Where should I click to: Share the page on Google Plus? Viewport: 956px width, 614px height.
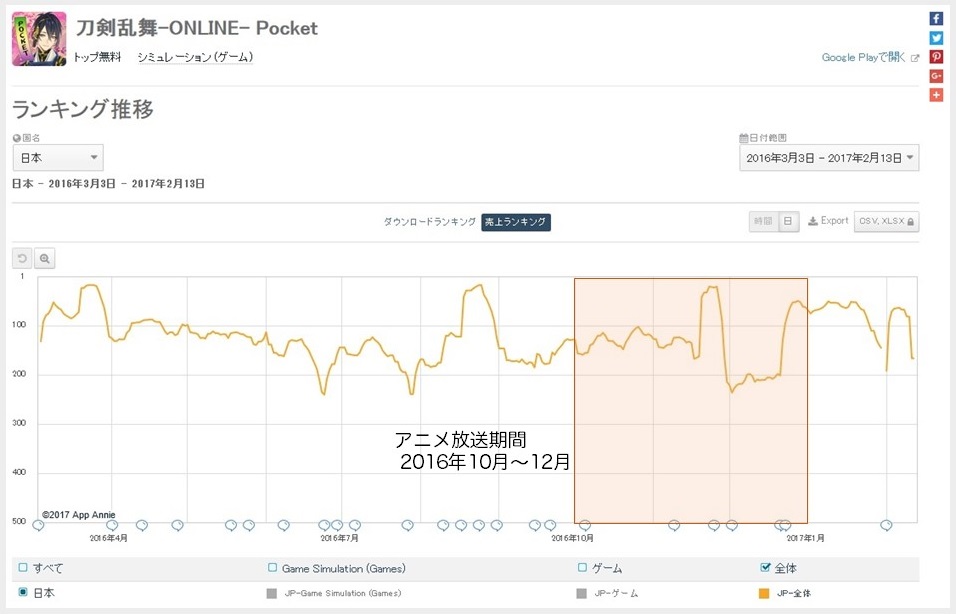936,76
